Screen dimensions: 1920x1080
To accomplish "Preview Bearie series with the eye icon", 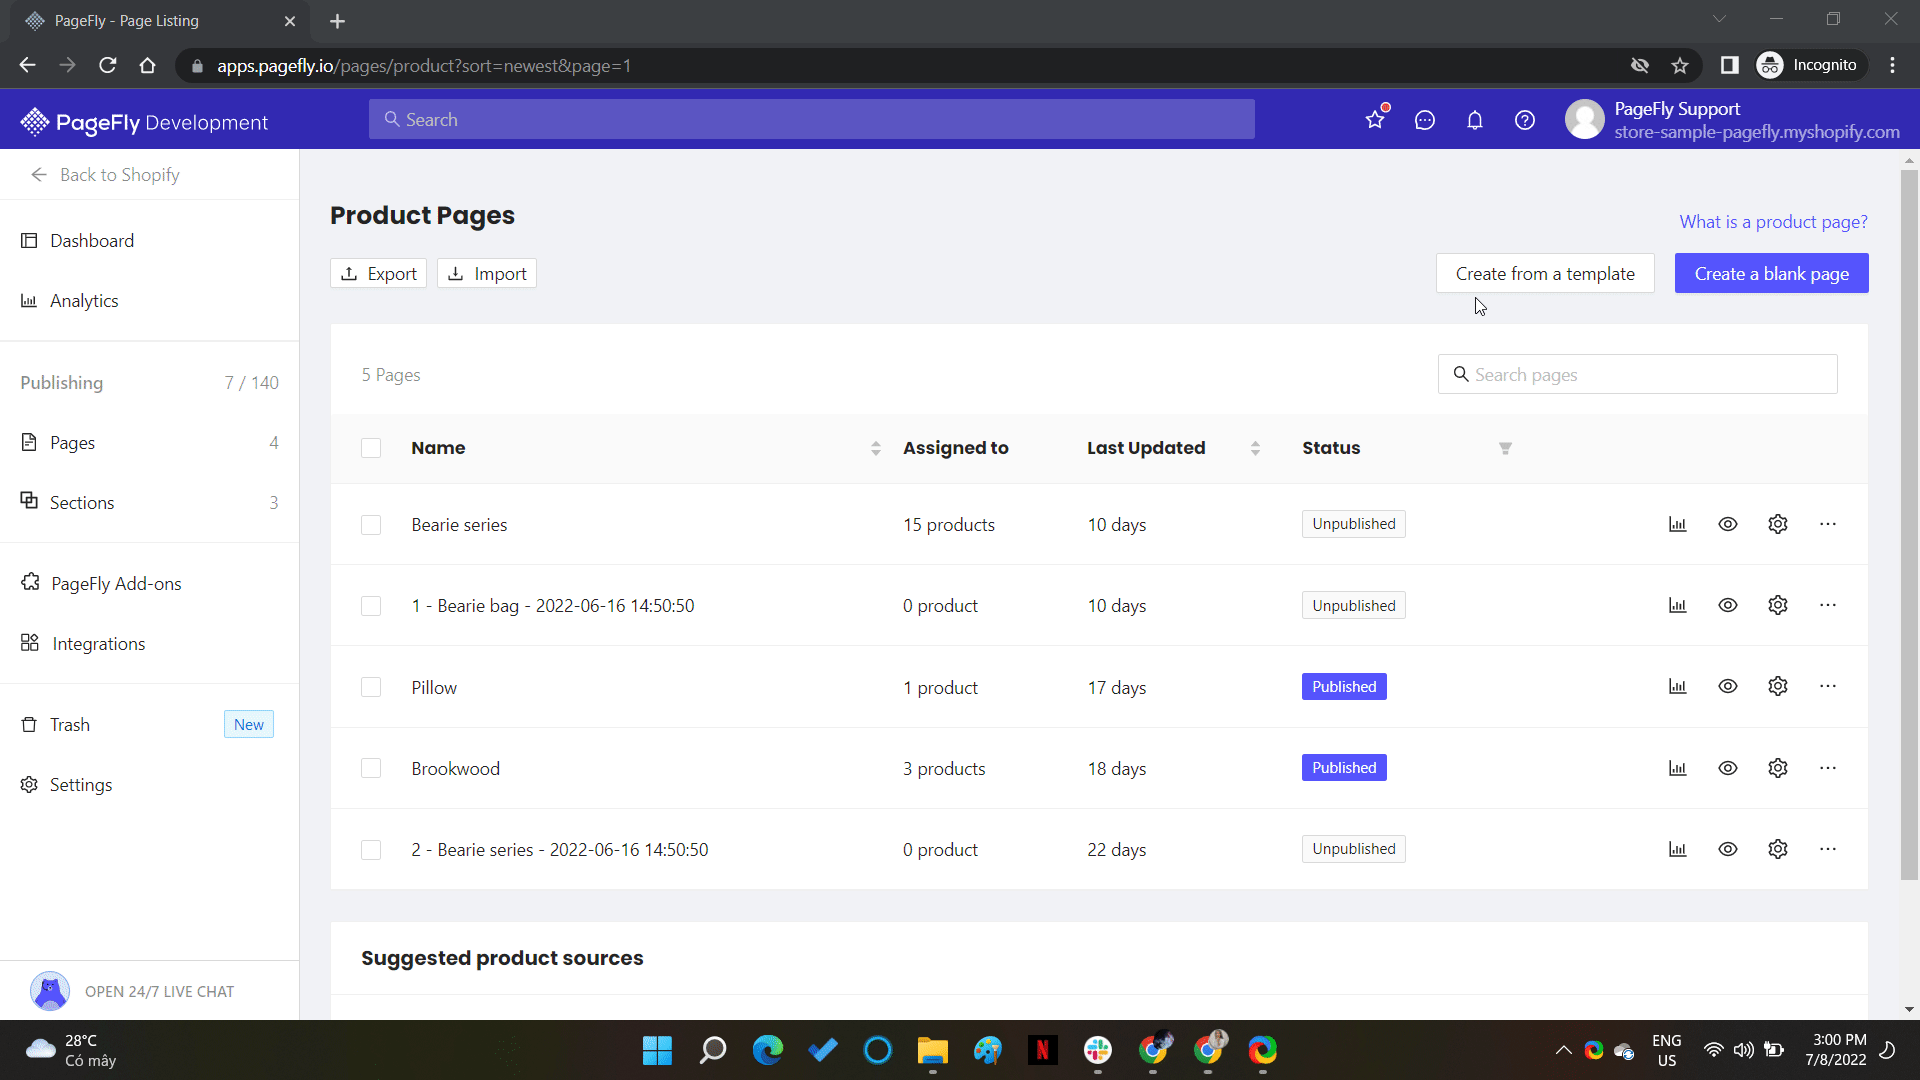I will point(1728,524).
